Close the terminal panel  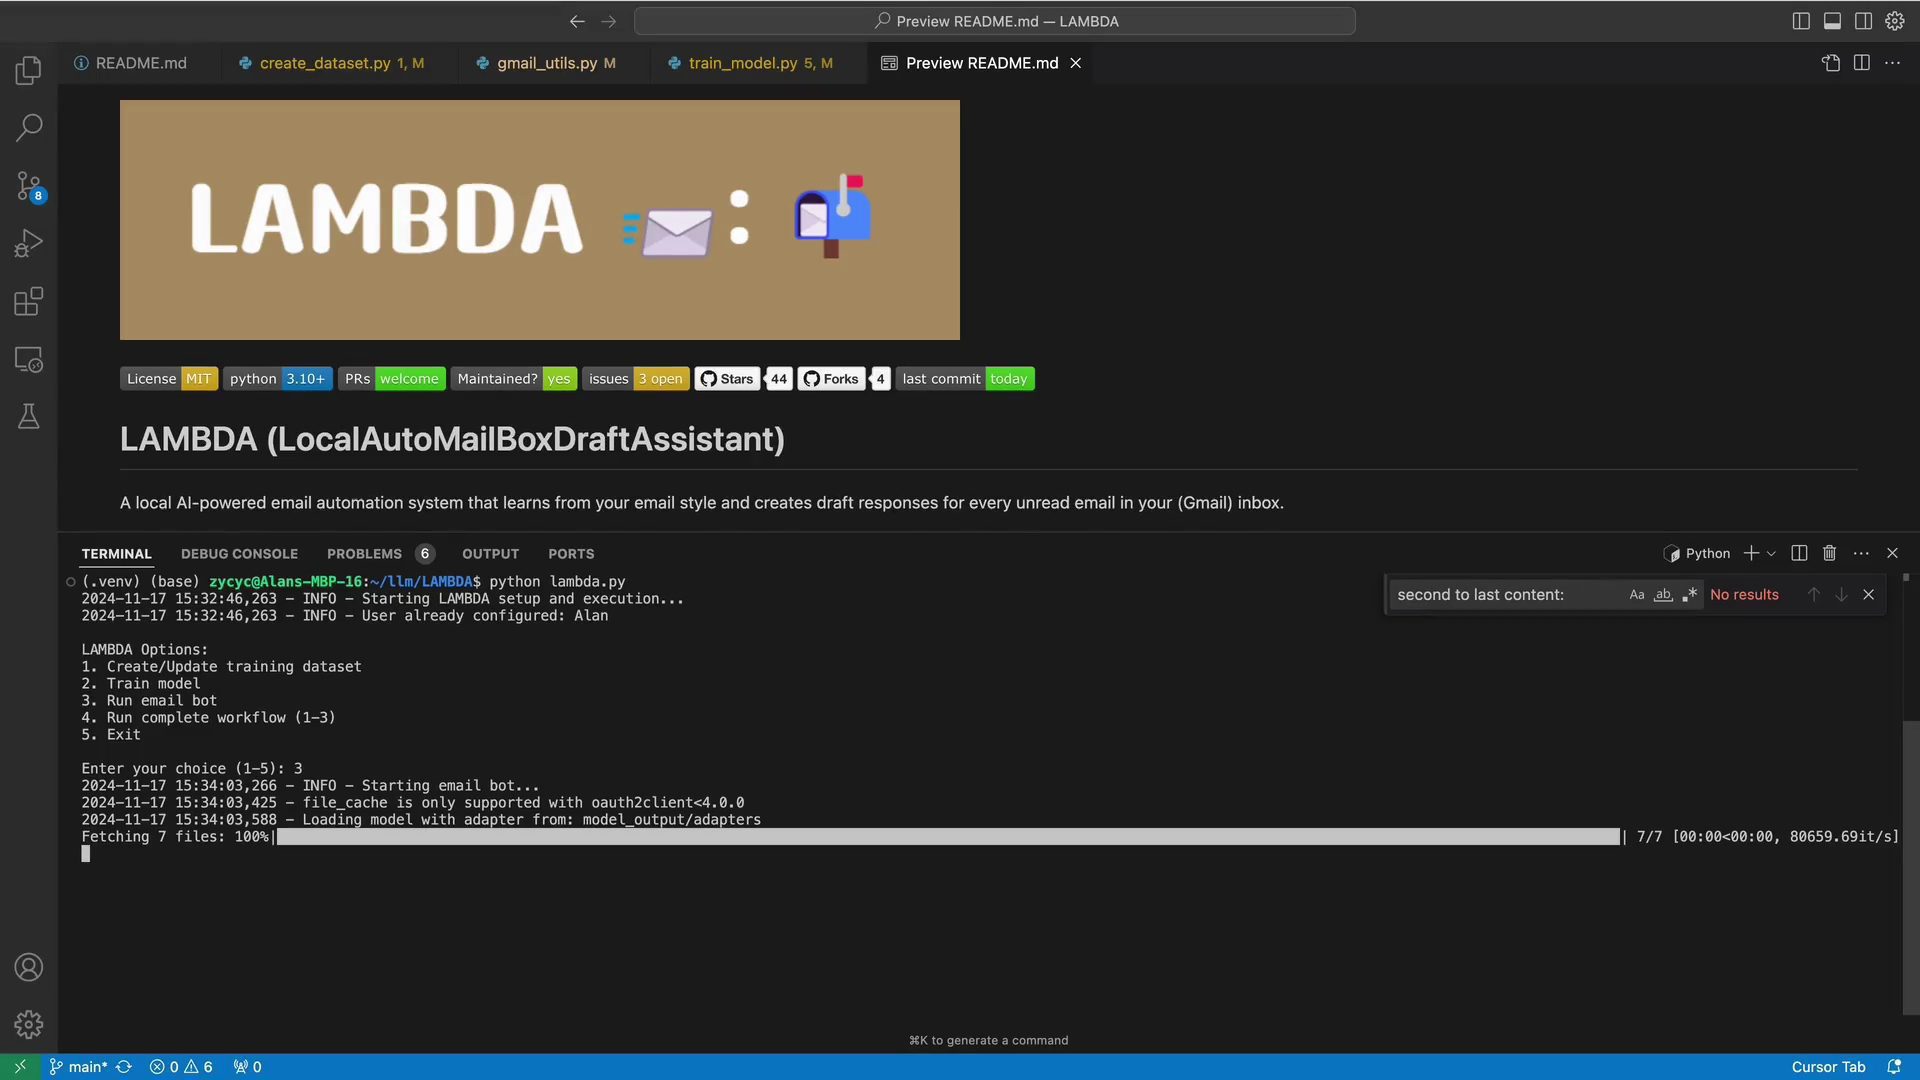click(1892, 554)
